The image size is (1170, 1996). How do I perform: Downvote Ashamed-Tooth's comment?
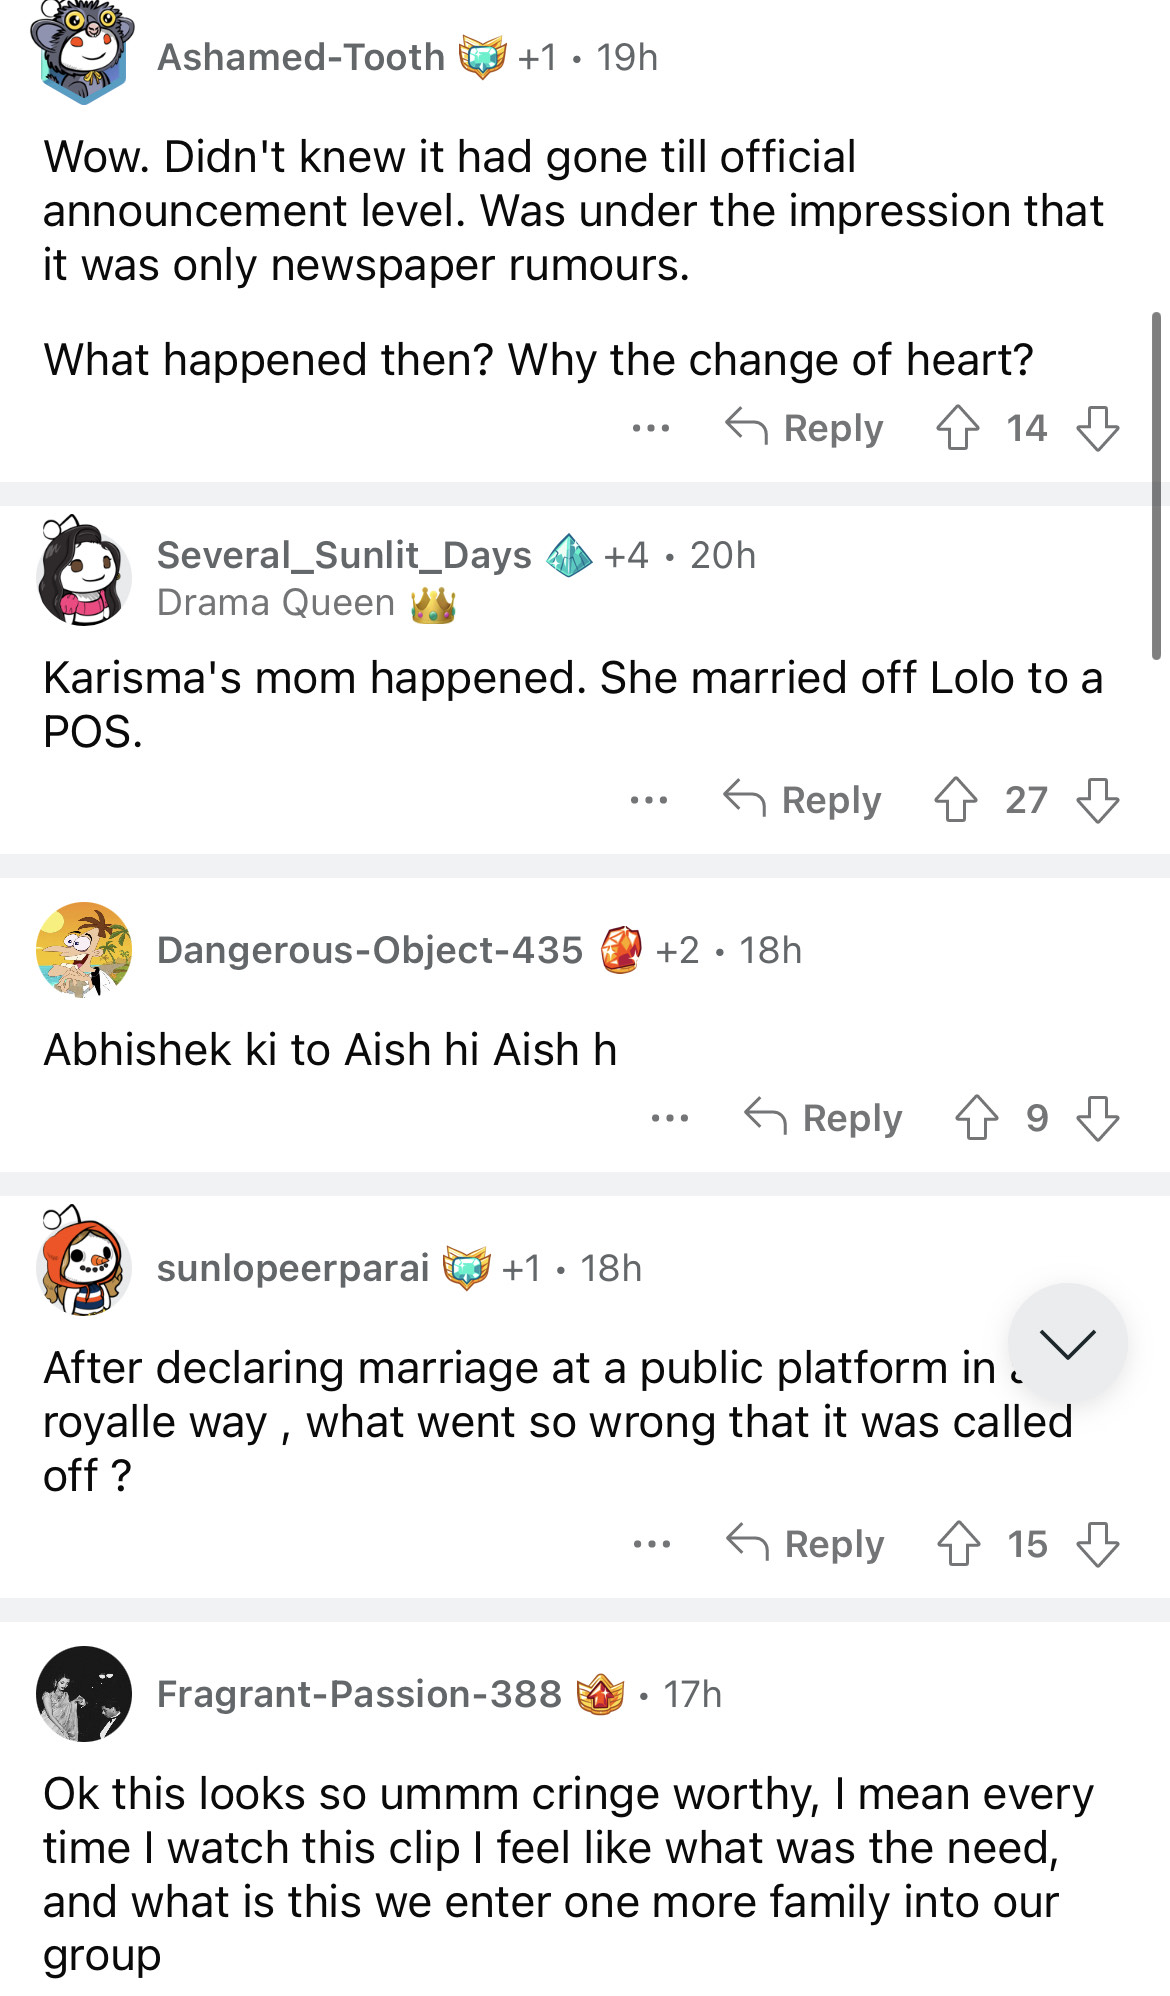[x=1097, y=428]
